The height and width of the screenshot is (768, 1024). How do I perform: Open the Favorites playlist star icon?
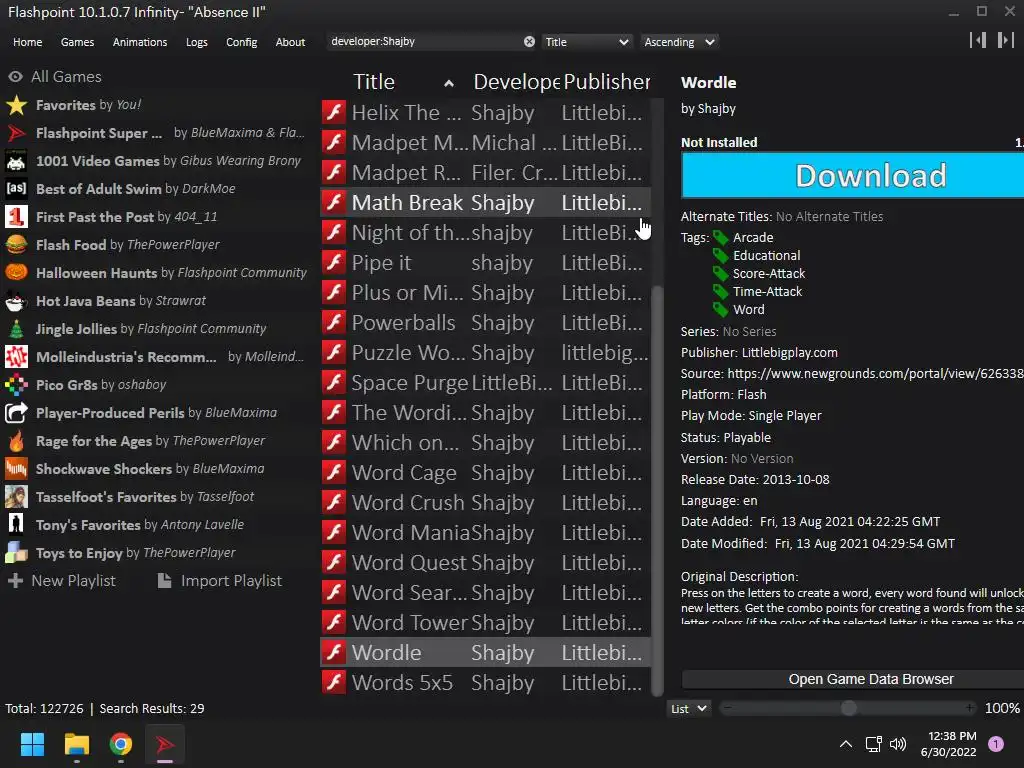tap(16, 105)
